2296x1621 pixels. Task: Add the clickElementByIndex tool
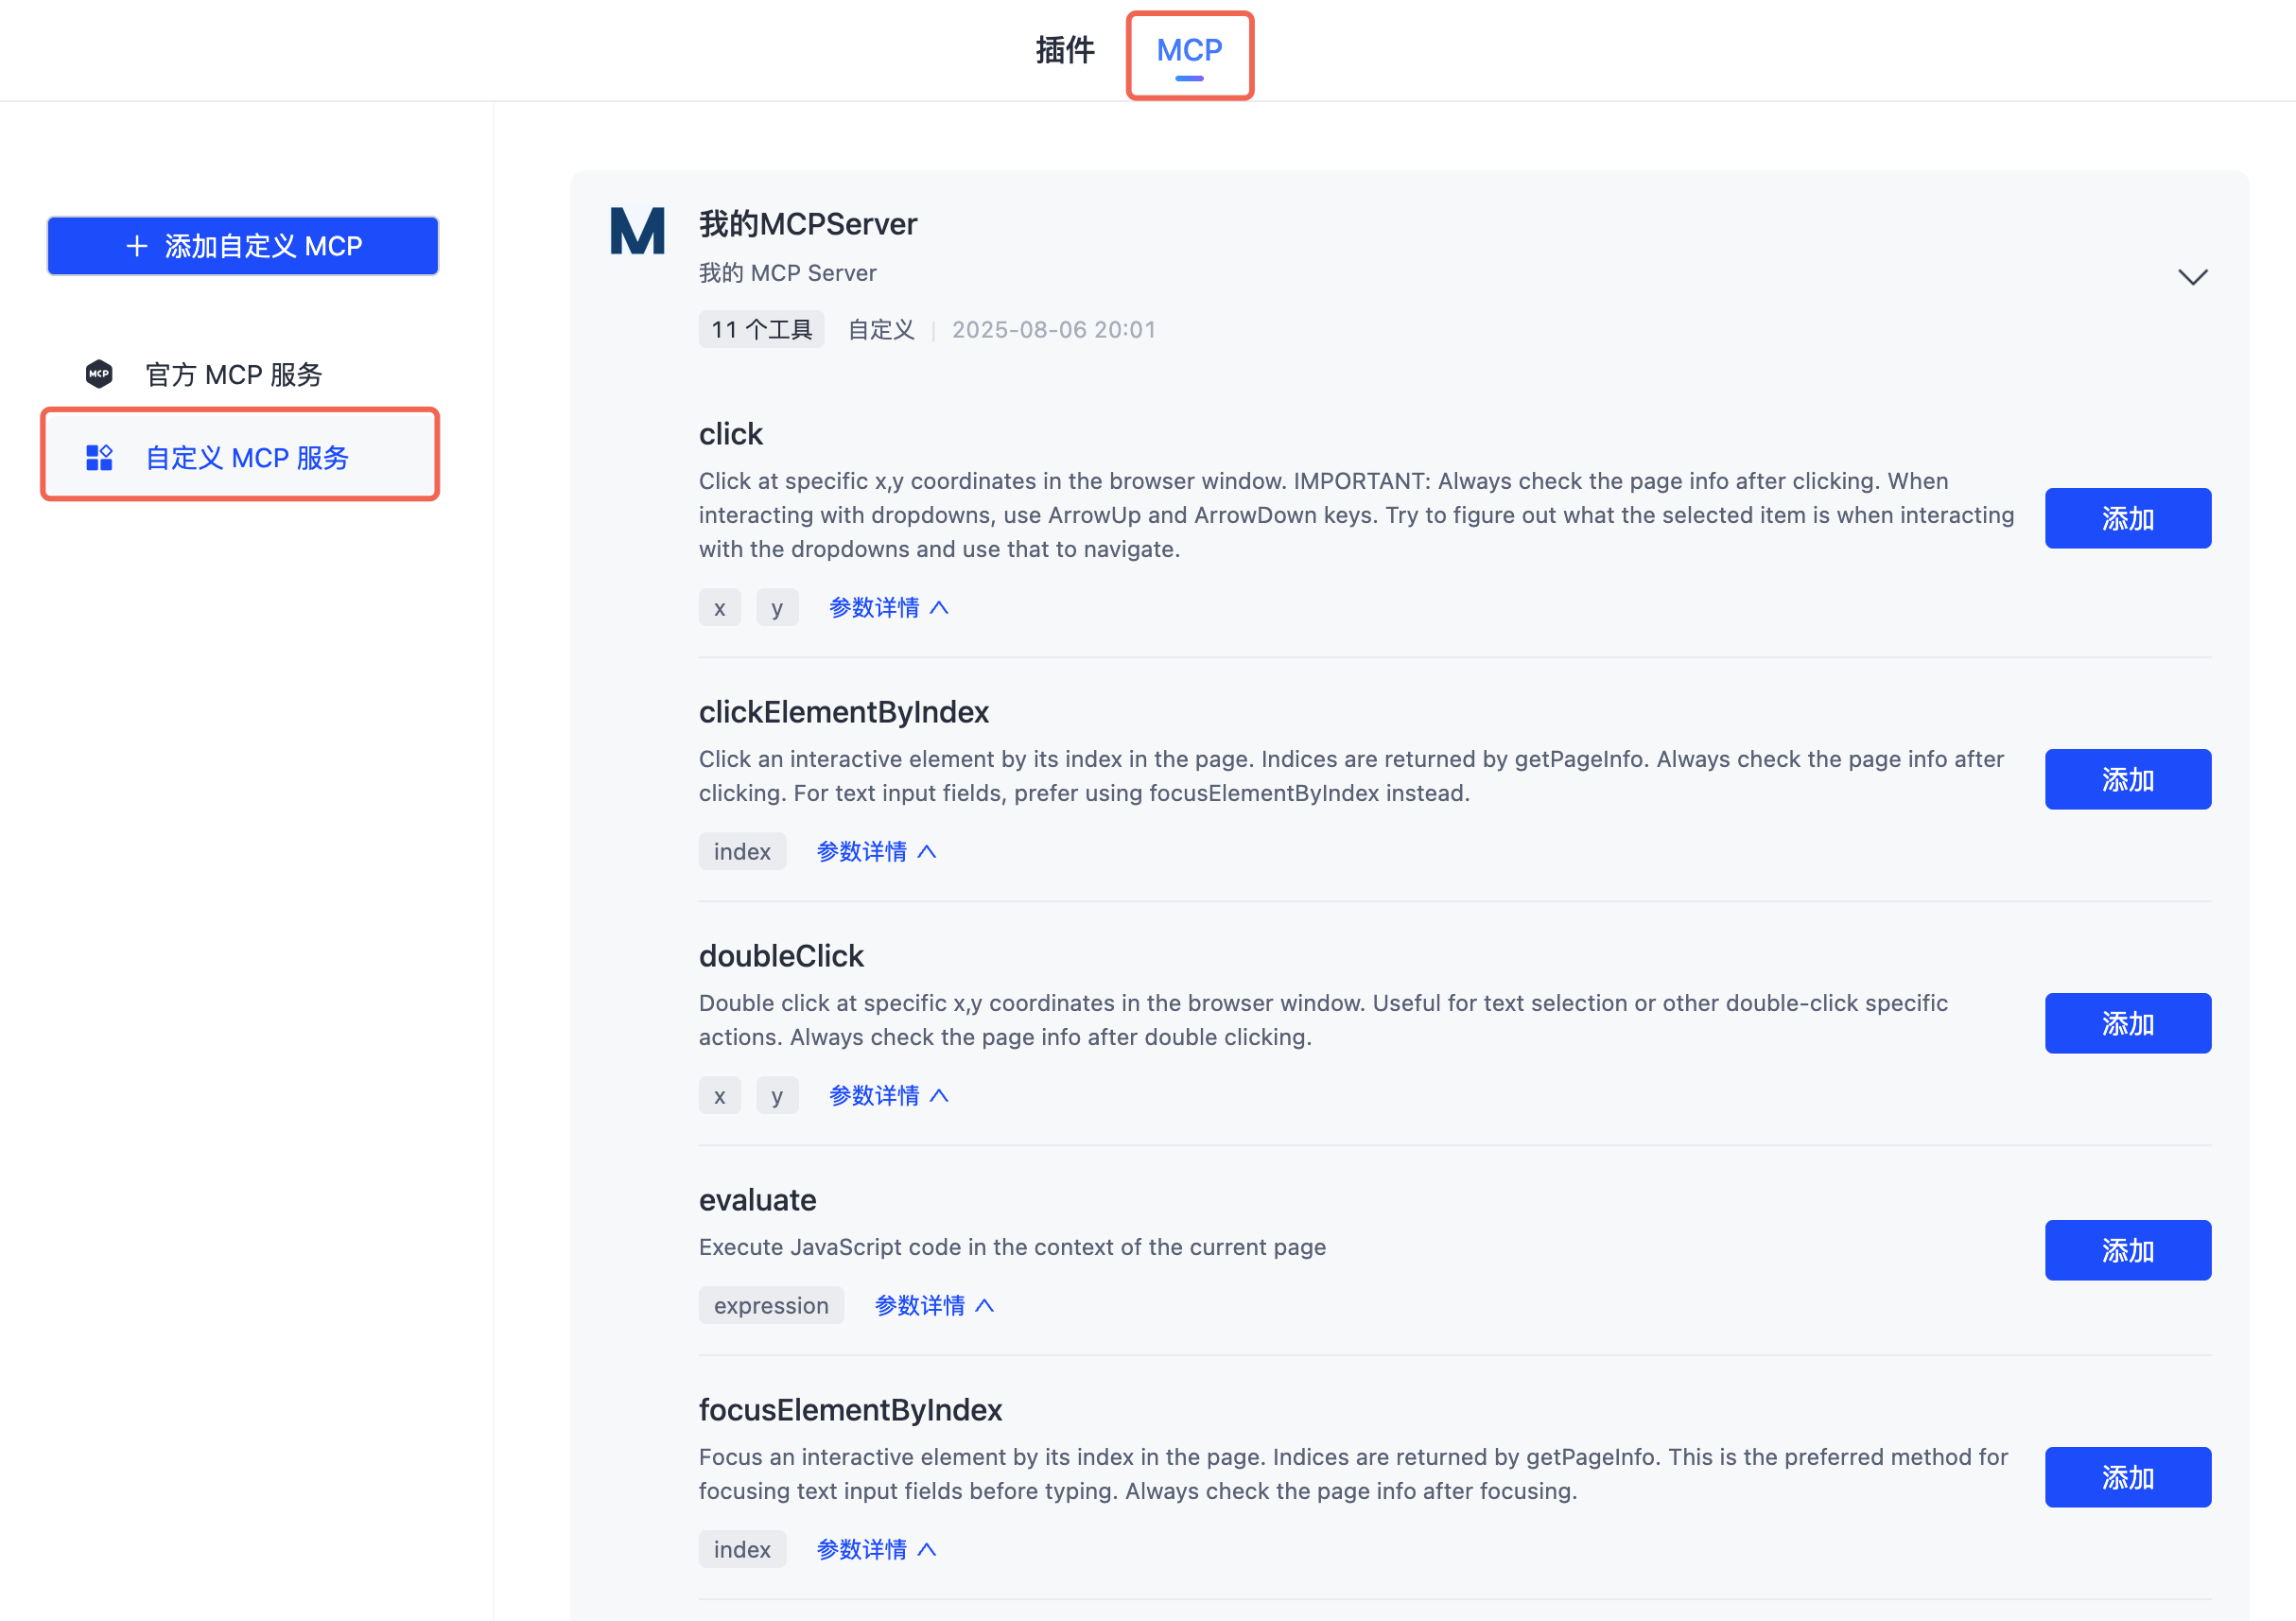[2127, 779]
